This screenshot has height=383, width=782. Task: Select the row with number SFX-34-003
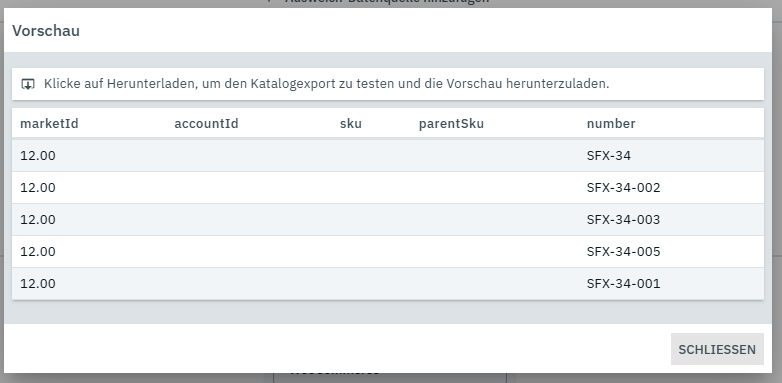tap(388, 219)
